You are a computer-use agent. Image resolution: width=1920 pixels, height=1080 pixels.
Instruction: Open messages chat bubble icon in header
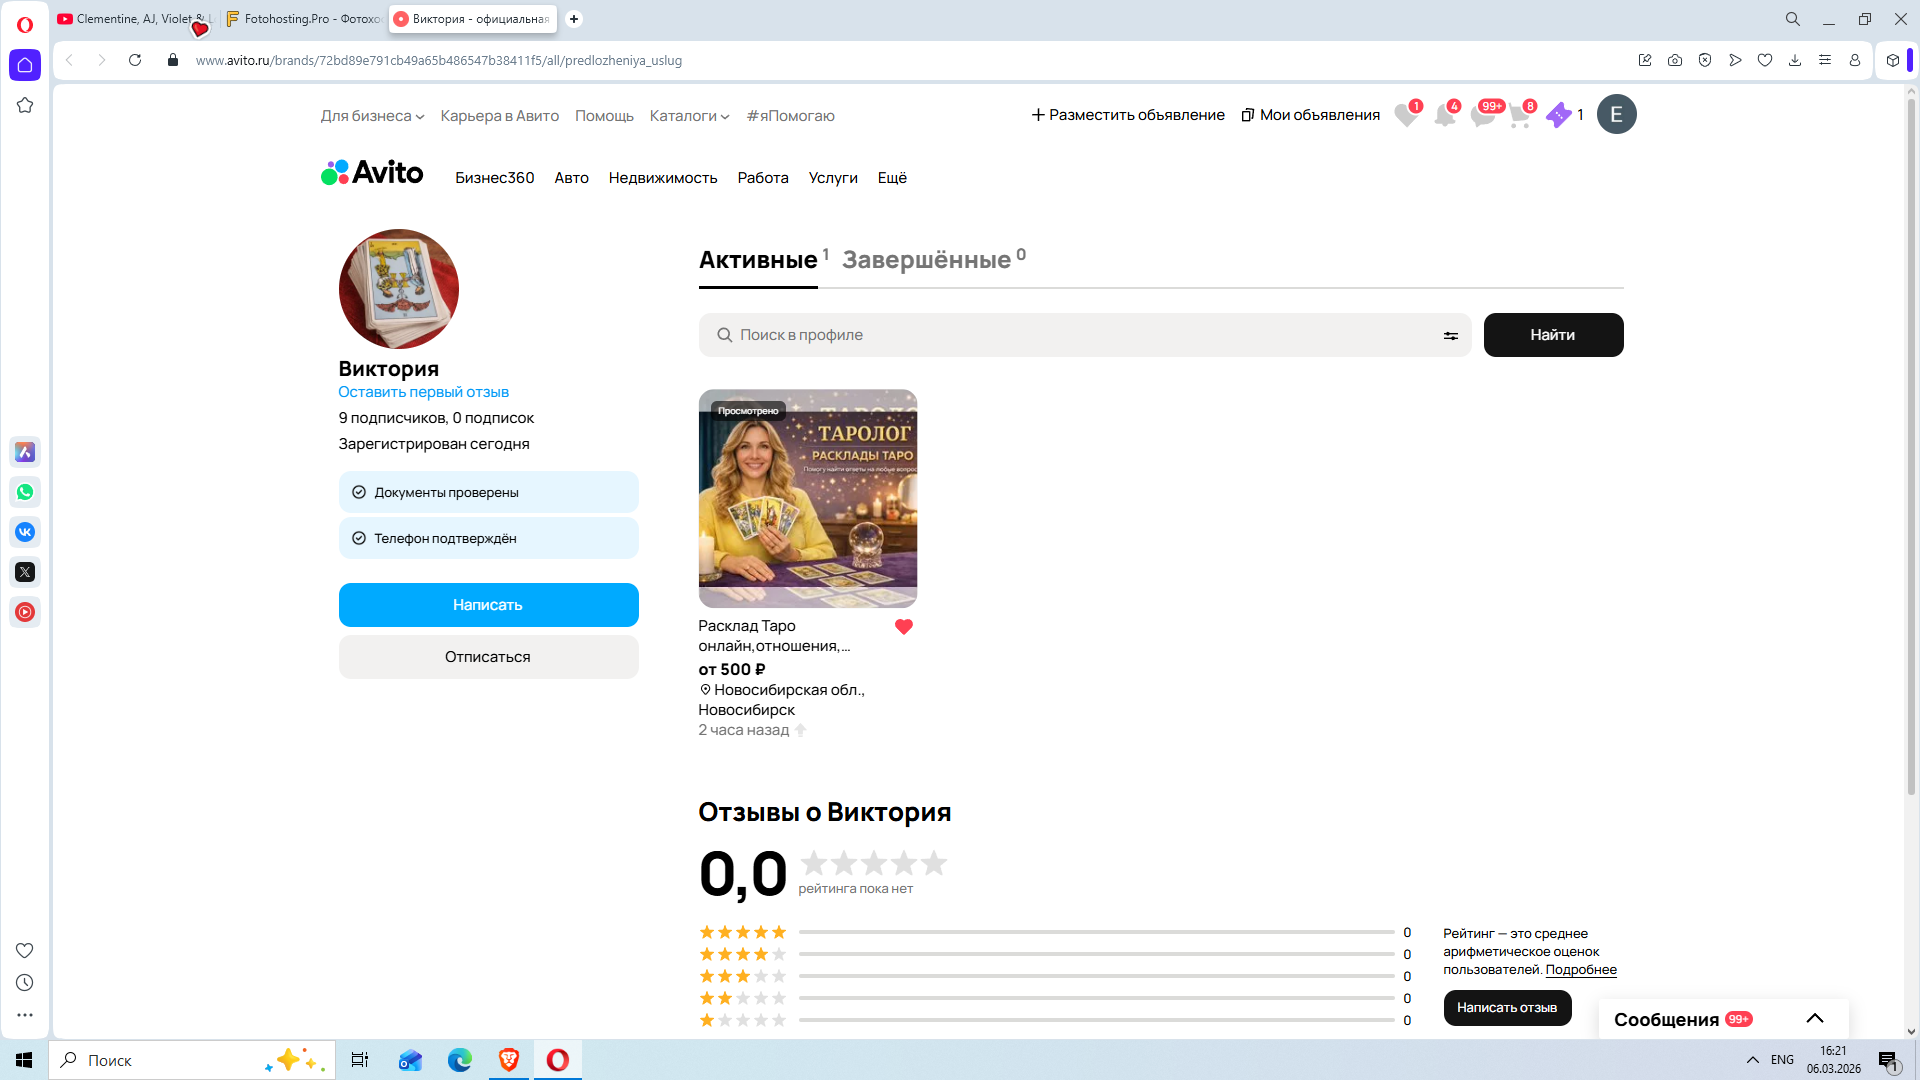tap(1482, 116)
